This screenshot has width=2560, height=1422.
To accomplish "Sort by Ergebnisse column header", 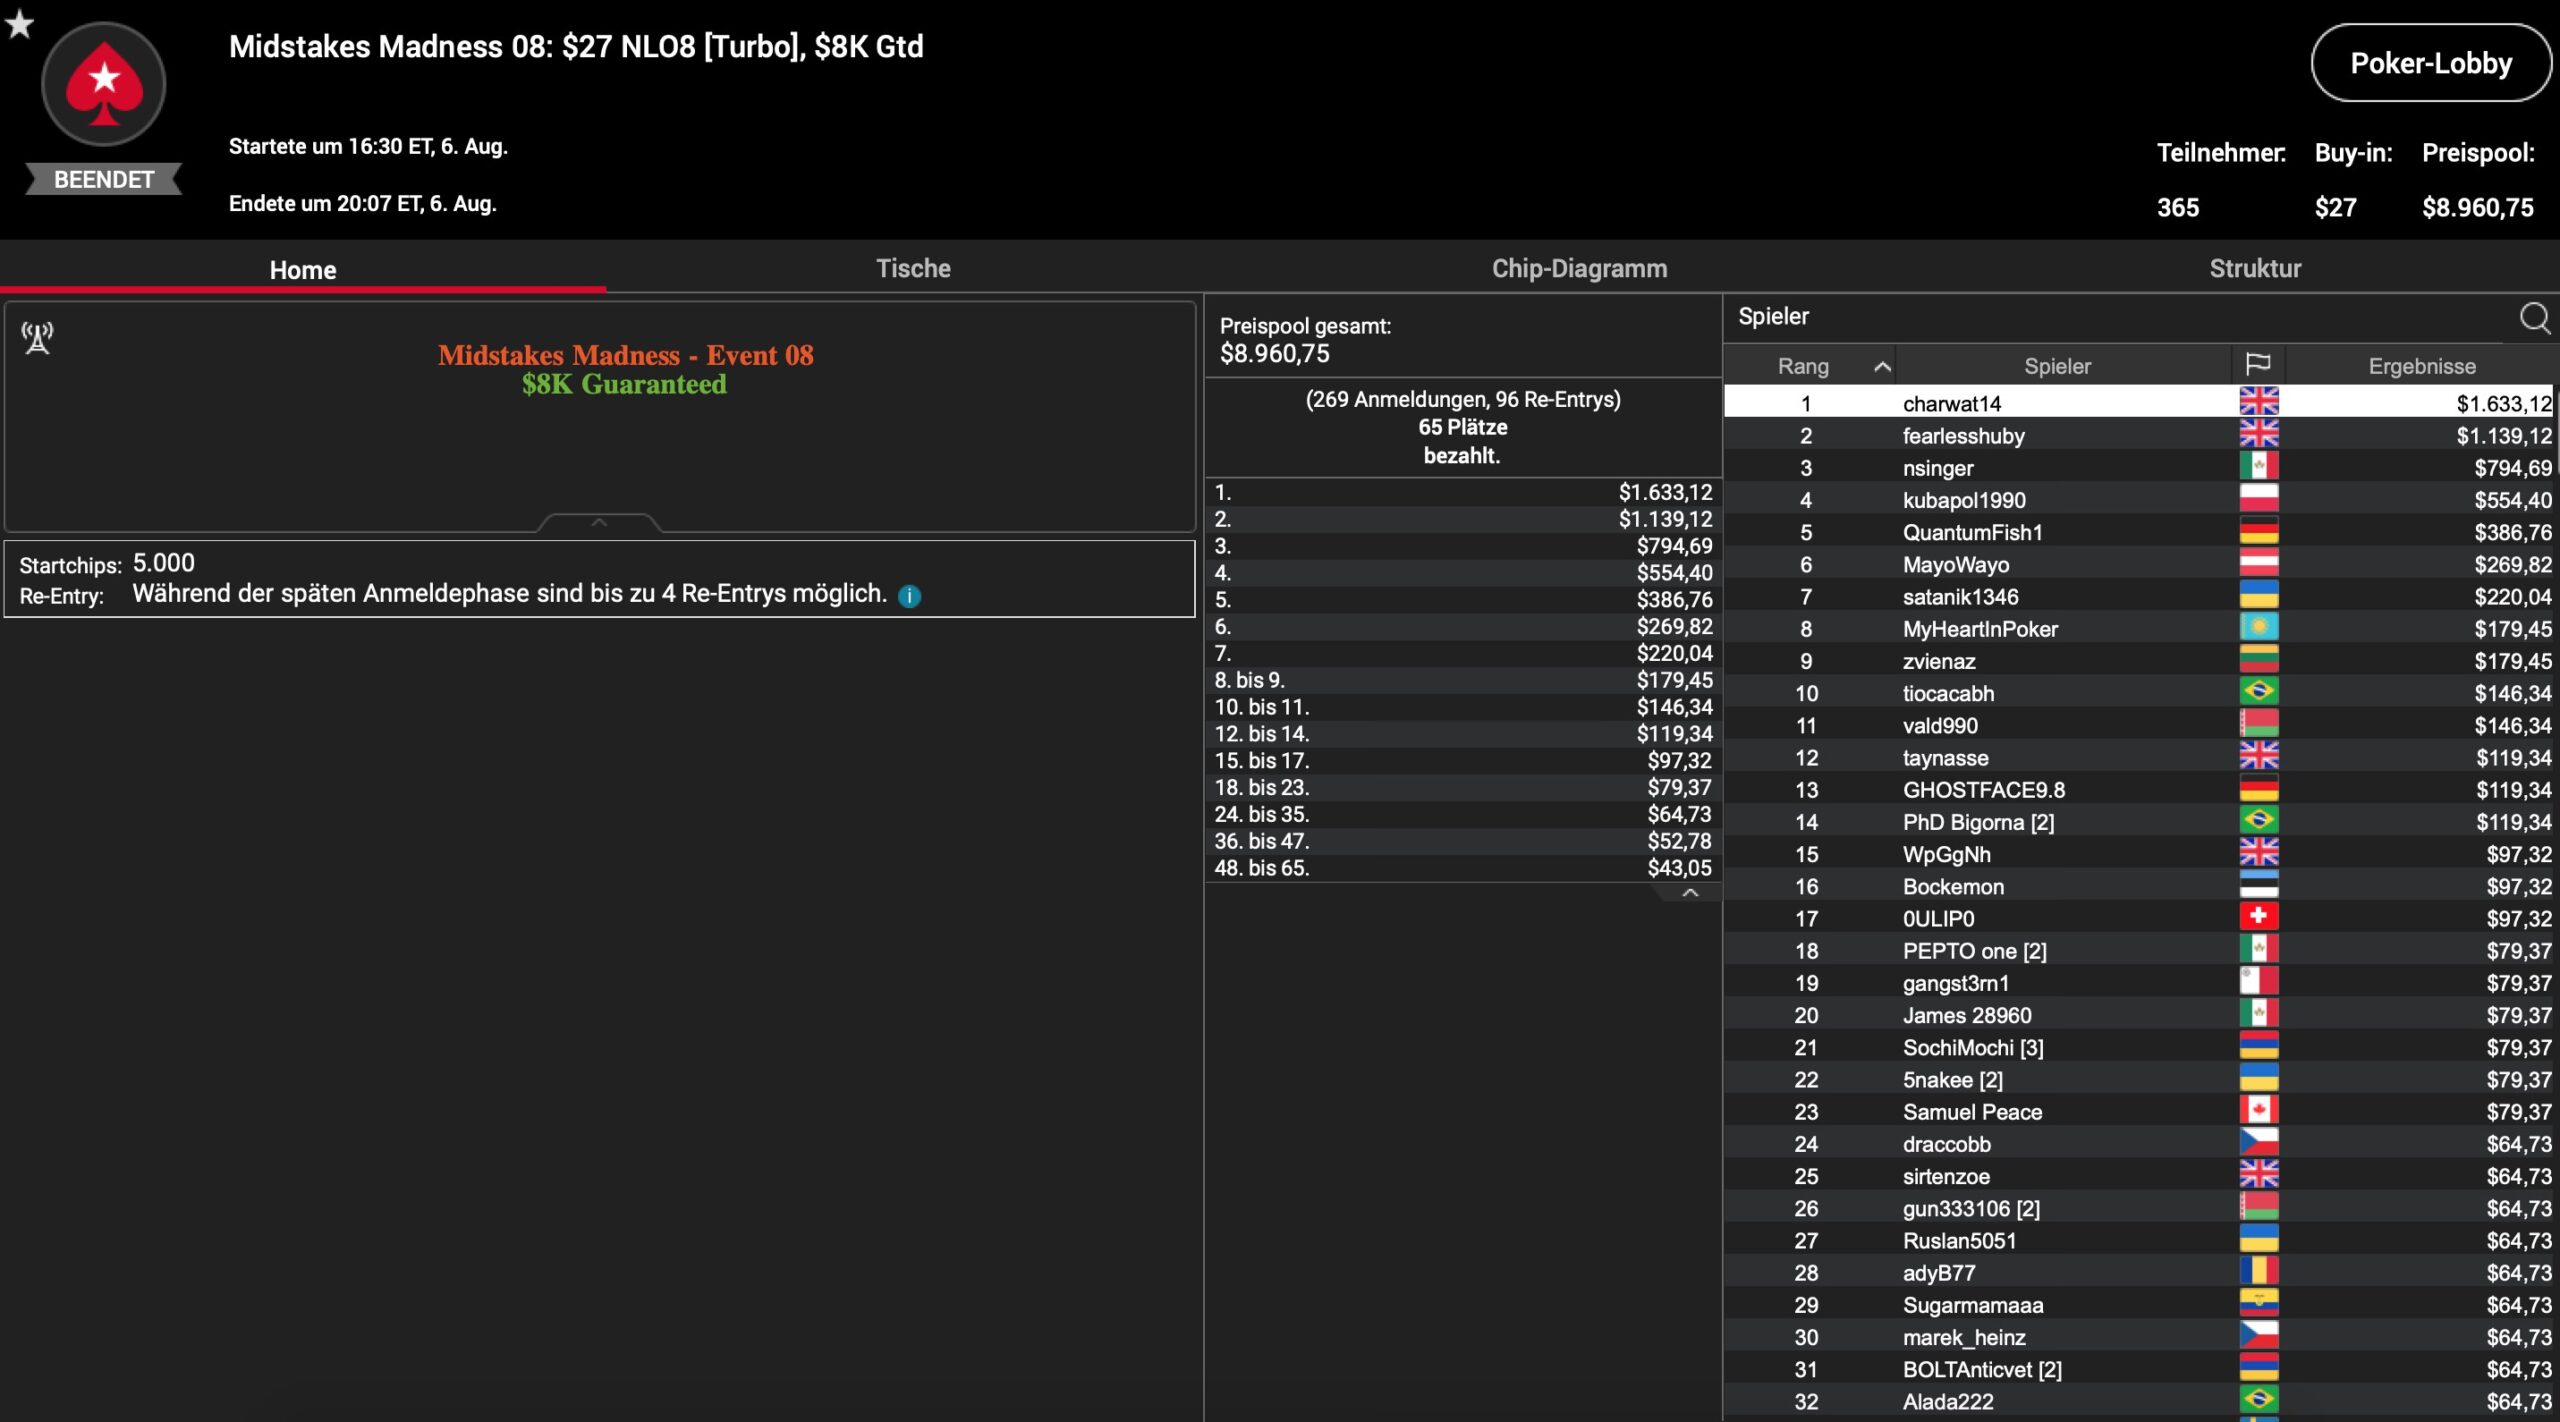I will tap(2420, 366).
